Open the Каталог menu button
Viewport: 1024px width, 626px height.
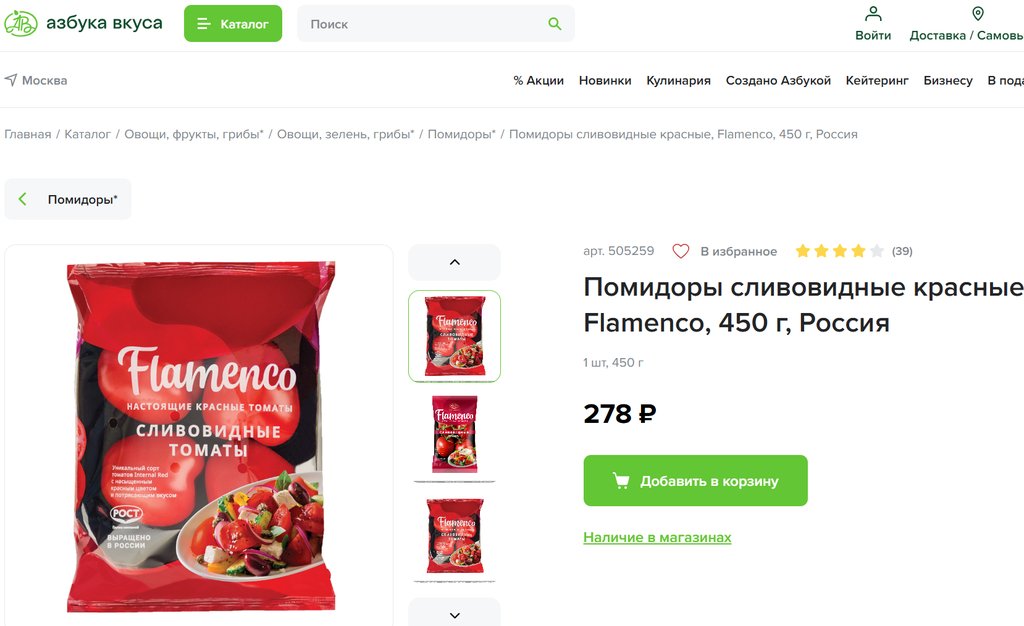coord(233,23)
